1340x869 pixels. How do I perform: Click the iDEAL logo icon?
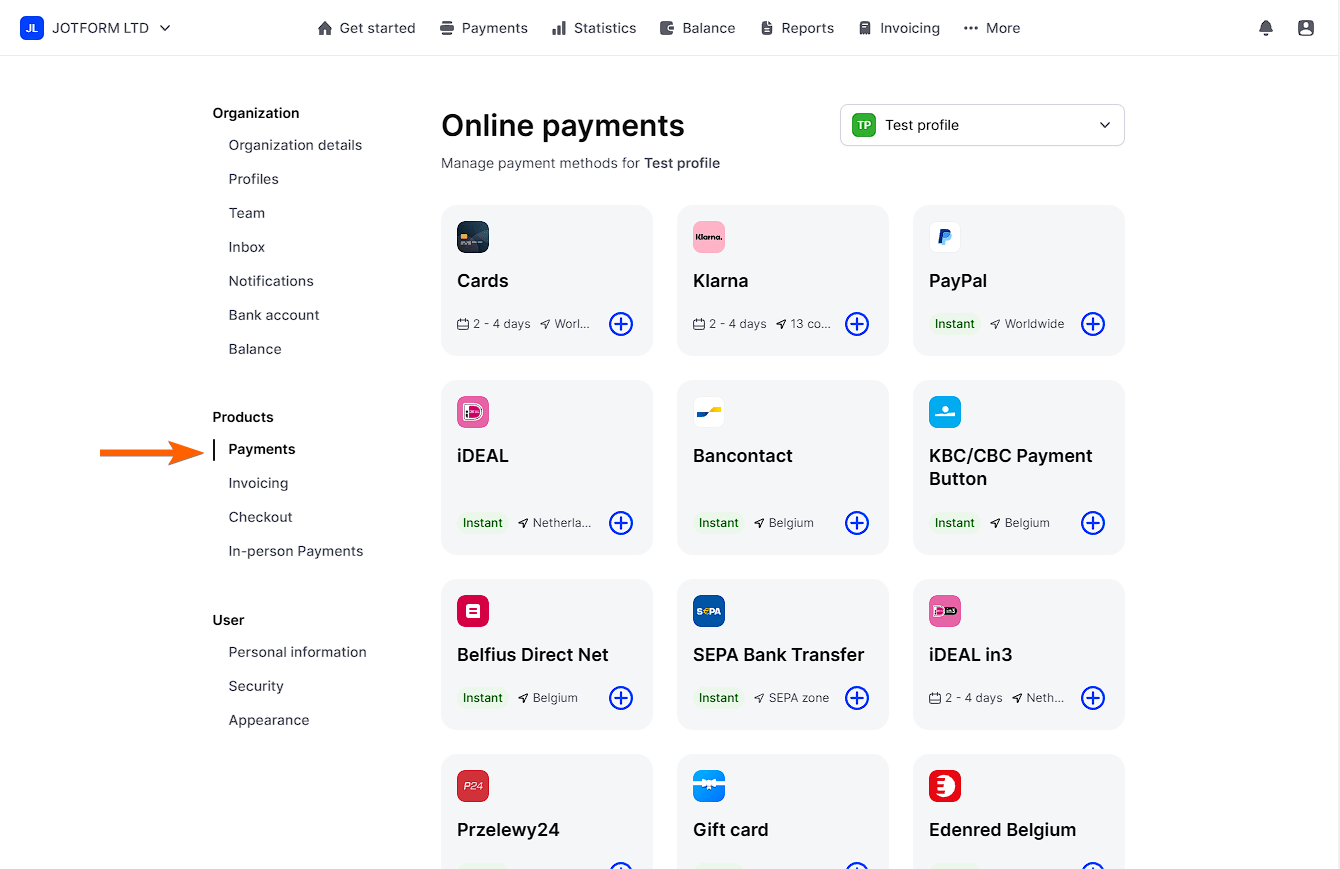(473, 412)
